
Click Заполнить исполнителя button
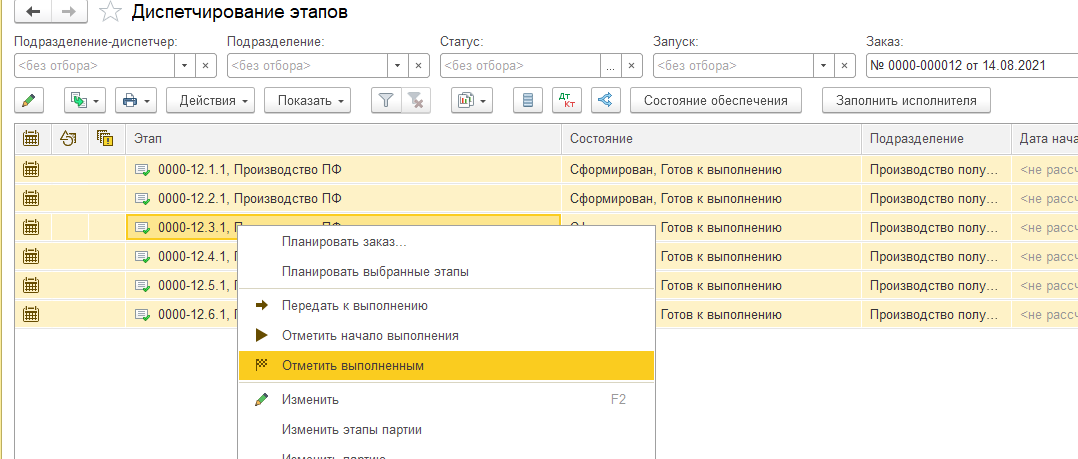[x=906, y=100]
